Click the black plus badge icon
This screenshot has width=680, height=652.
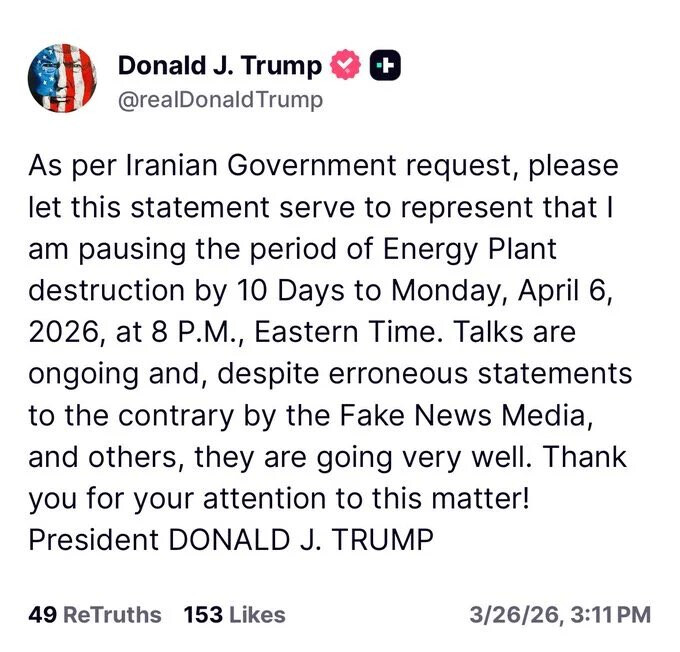(x=386, y=66)
